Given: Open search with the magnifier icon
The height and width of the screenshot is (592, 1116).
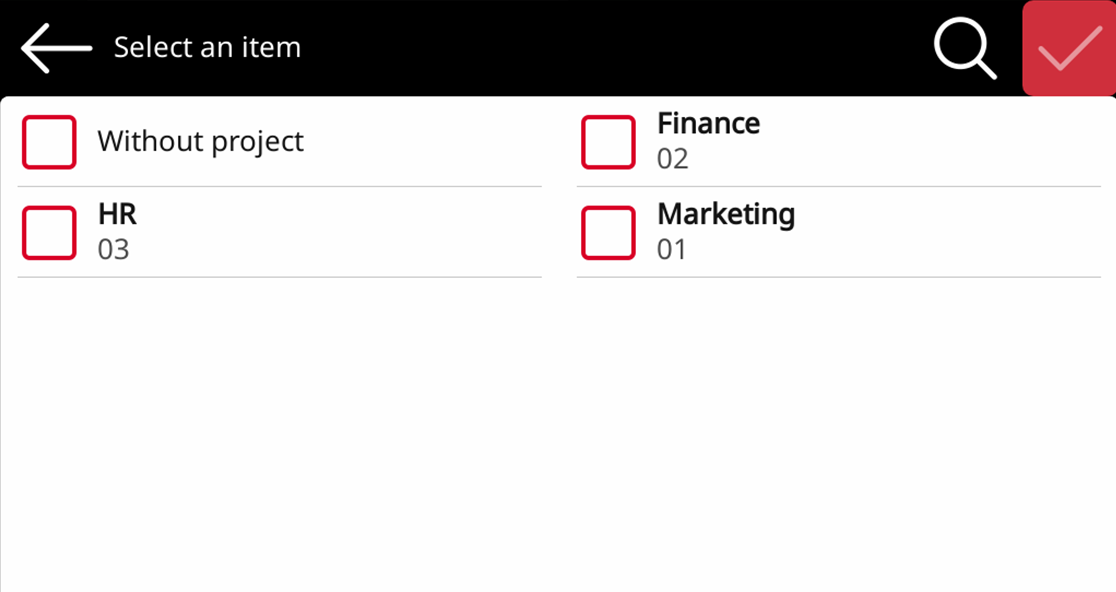Looking at the screenshot, I should [965, 48].
